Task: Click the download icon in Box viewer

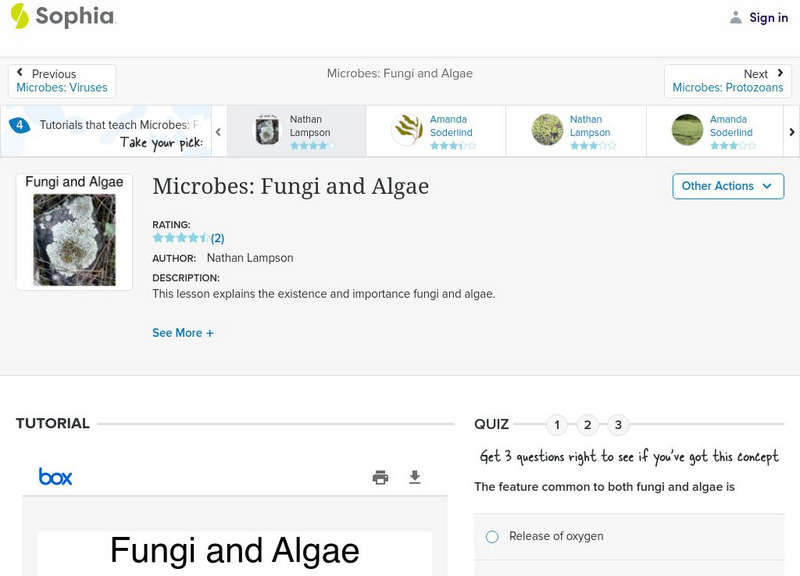Action: tap(415, 477)
